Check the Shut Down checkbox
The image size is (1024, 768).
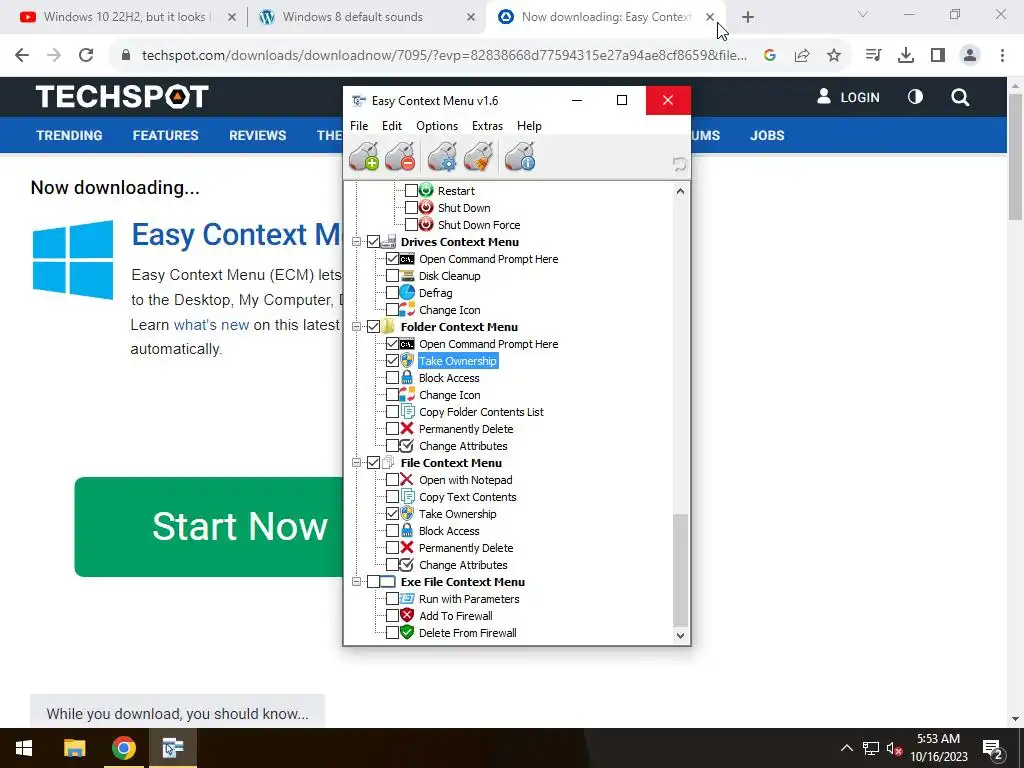pyautogui.click(x=411, y=208)
